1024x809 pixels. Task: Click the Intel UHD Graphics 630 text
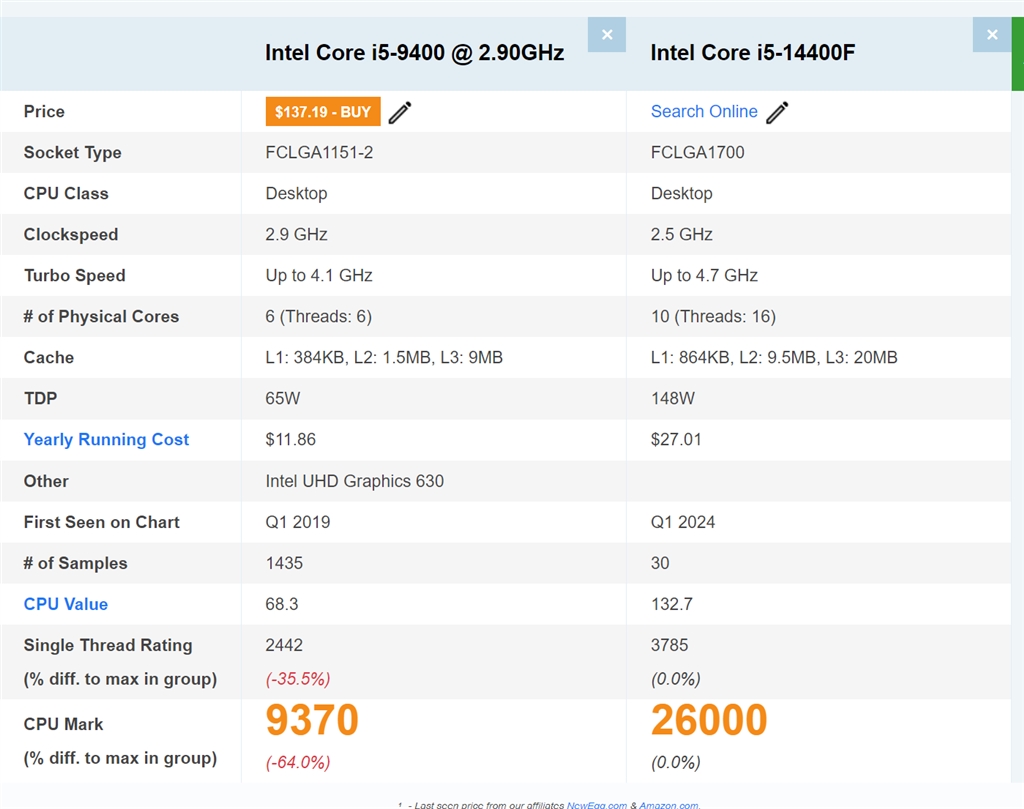(354, 481)
